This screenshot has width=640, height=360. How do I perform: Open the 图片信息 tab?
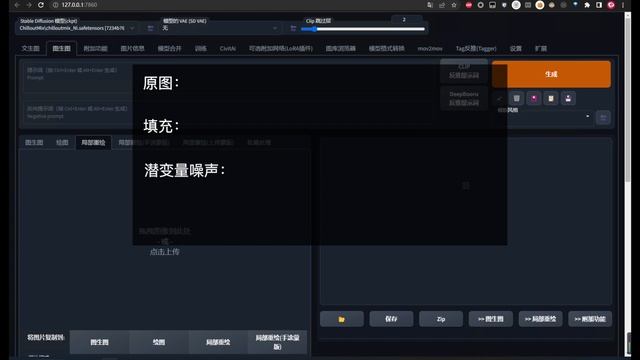pos(132,49)
